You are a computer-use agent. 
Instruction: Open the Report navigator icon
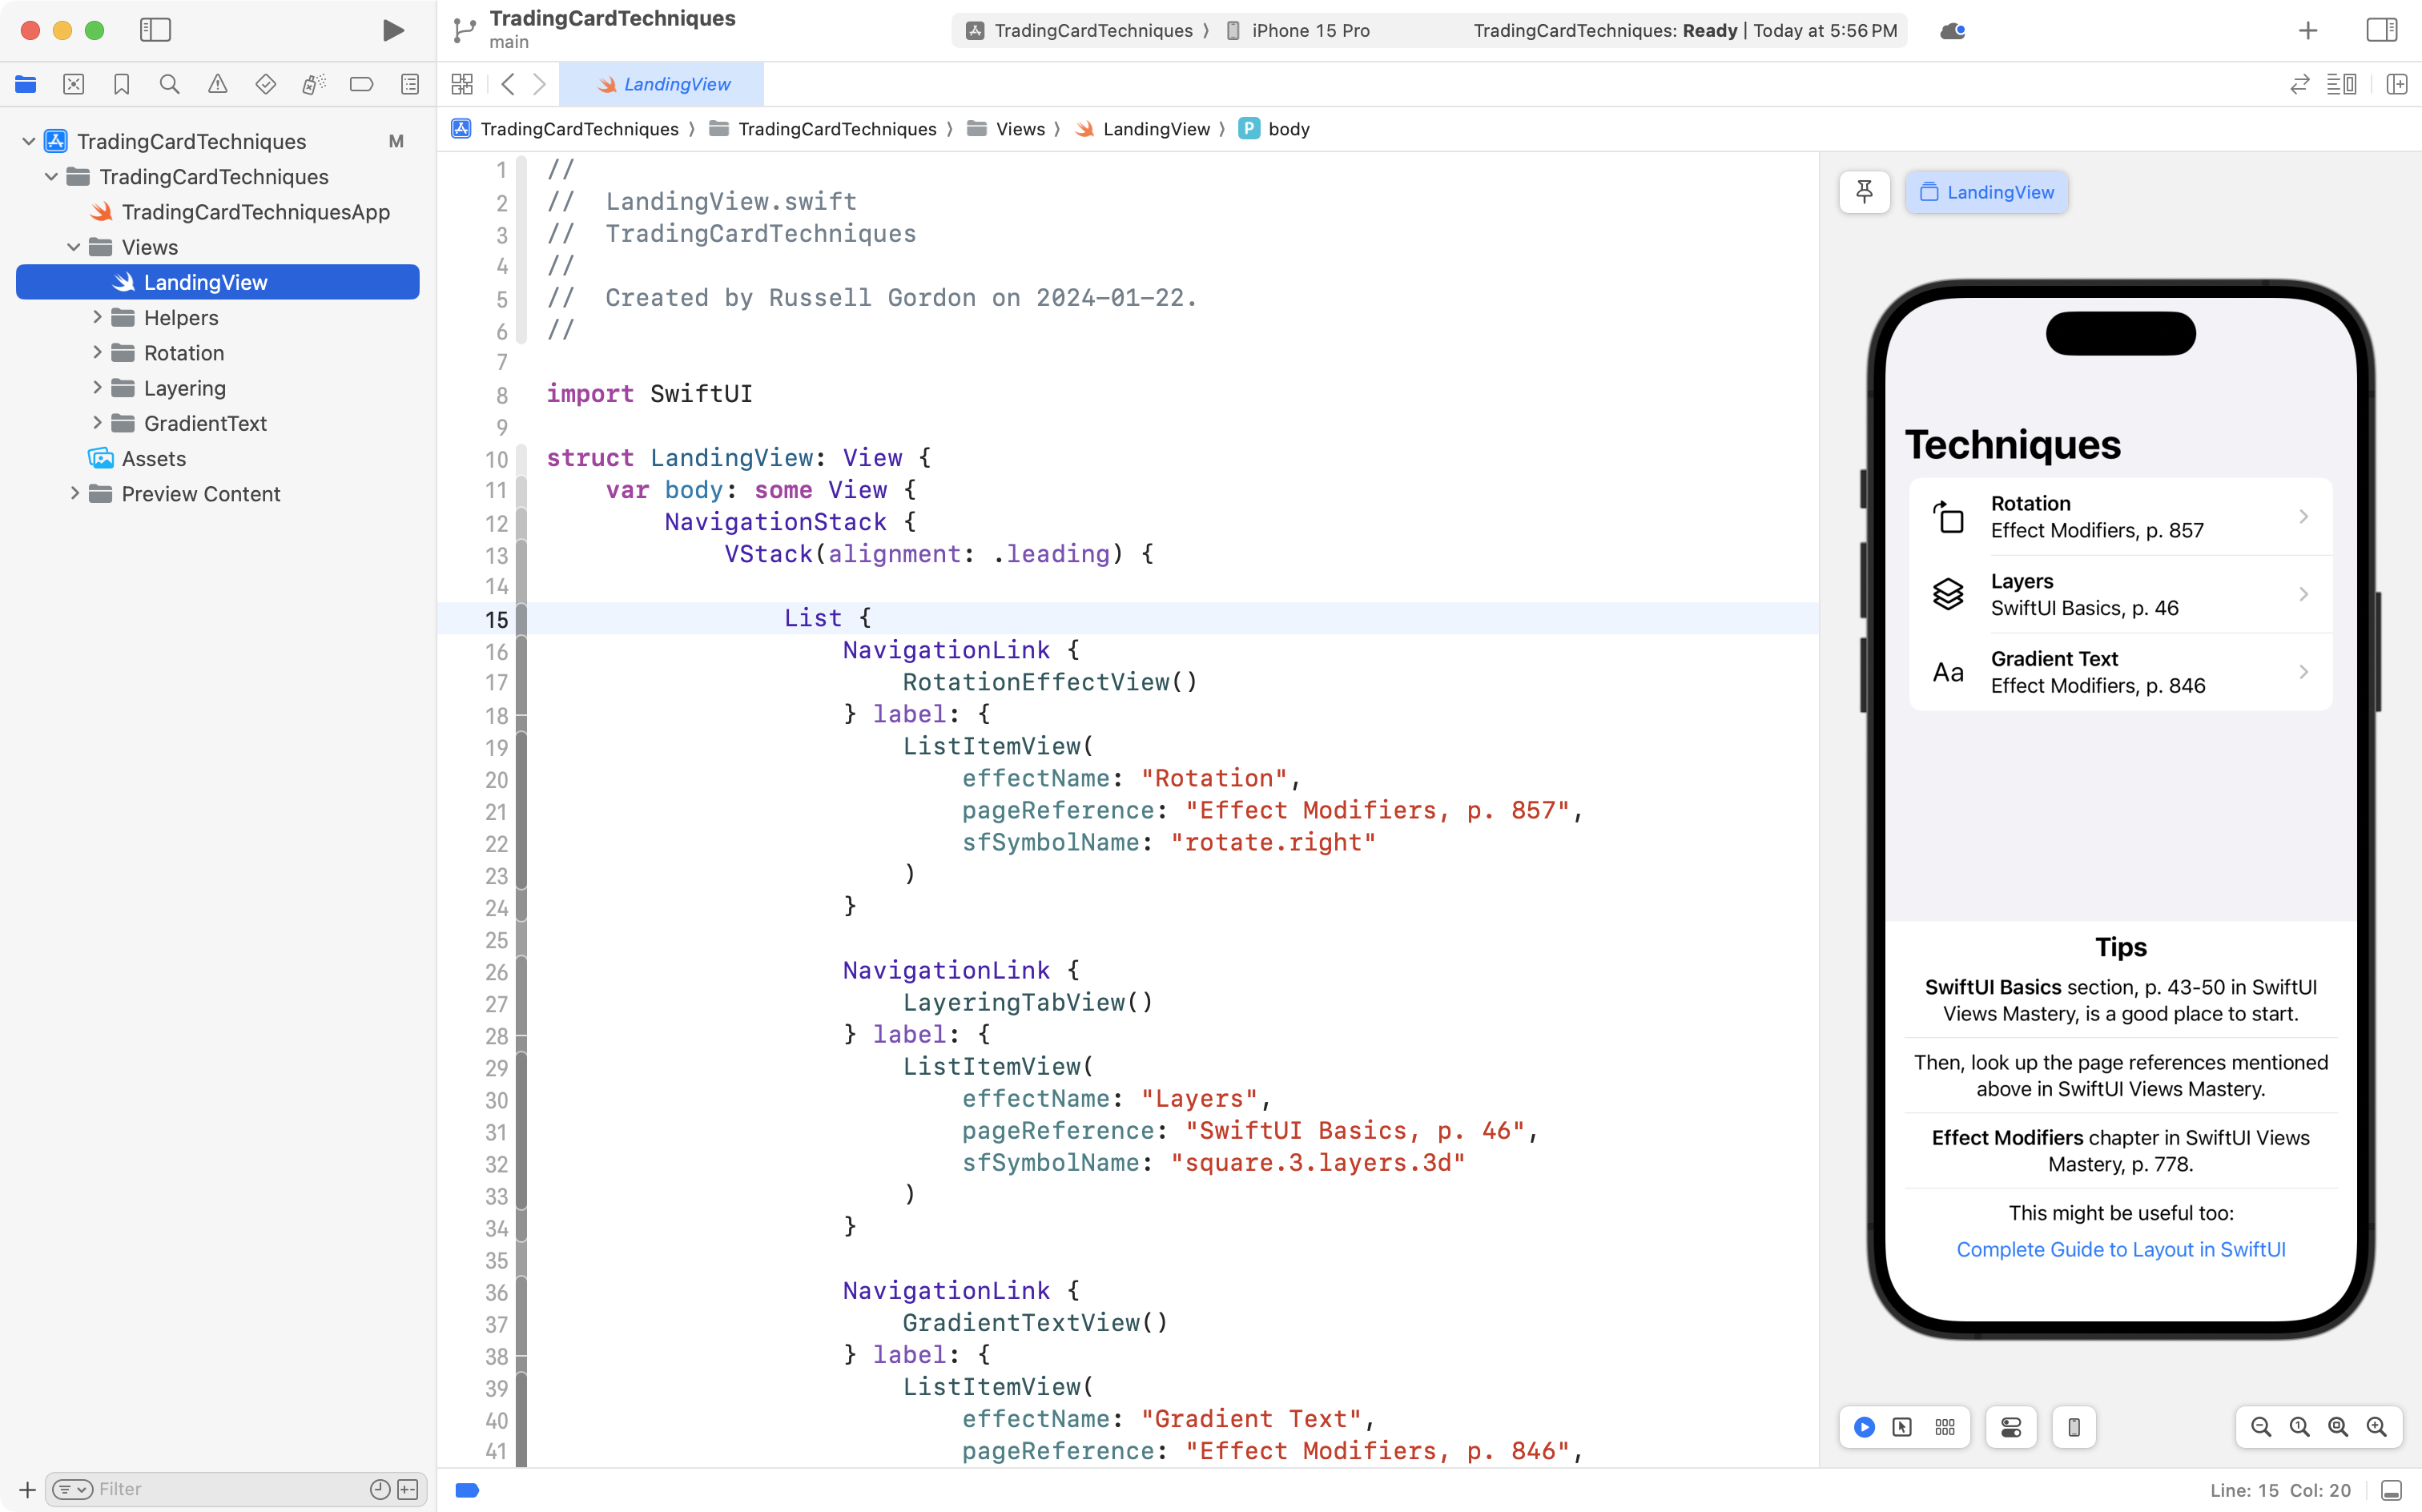410,84
